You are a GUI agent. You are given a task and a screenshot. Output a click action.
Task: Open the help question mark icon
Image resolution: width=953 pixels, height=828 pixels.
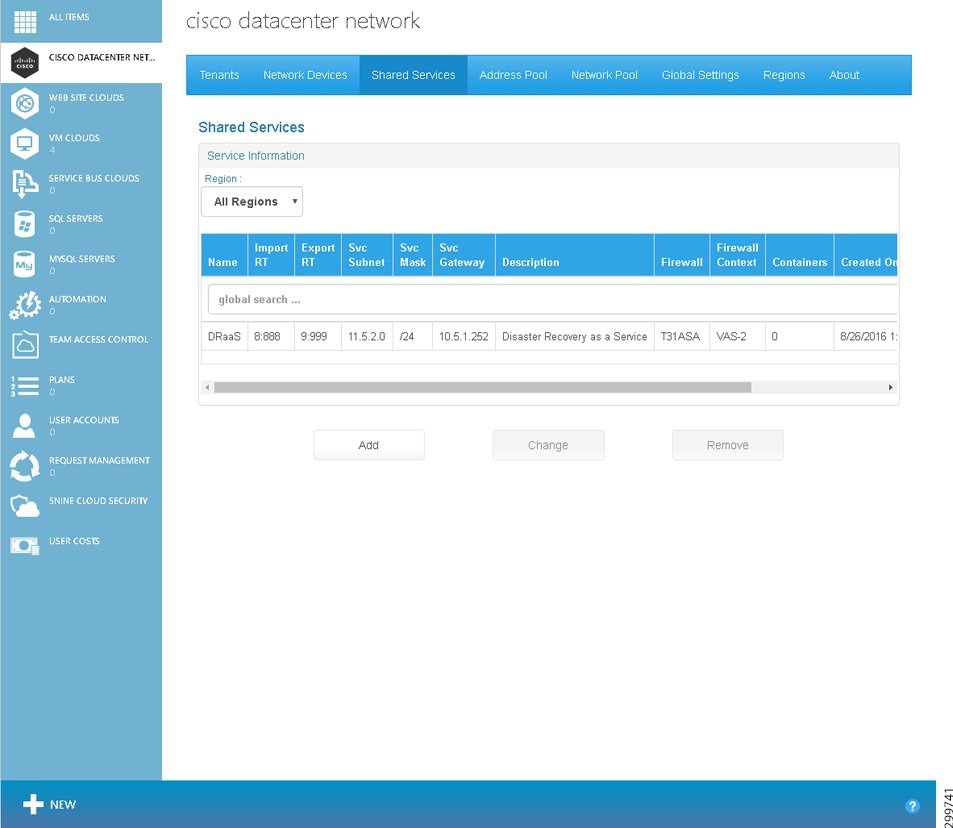click(x=912, y=806)
